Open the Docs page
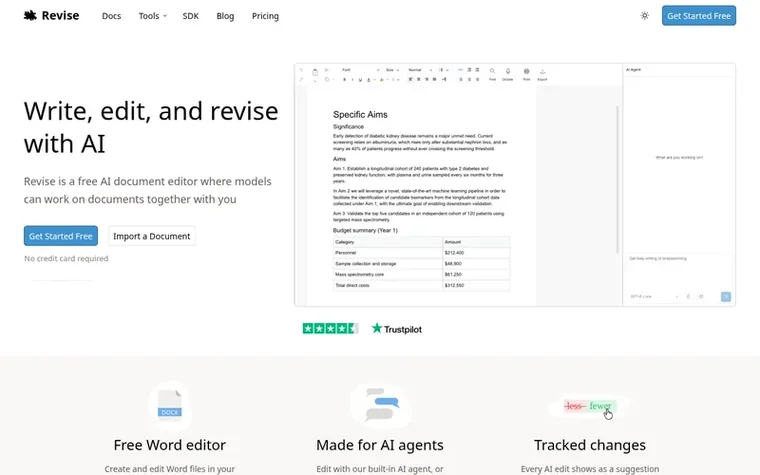Image resolution: width=760 pixels, height=475 pixels. pyautogui.click(x=111, y=16)
